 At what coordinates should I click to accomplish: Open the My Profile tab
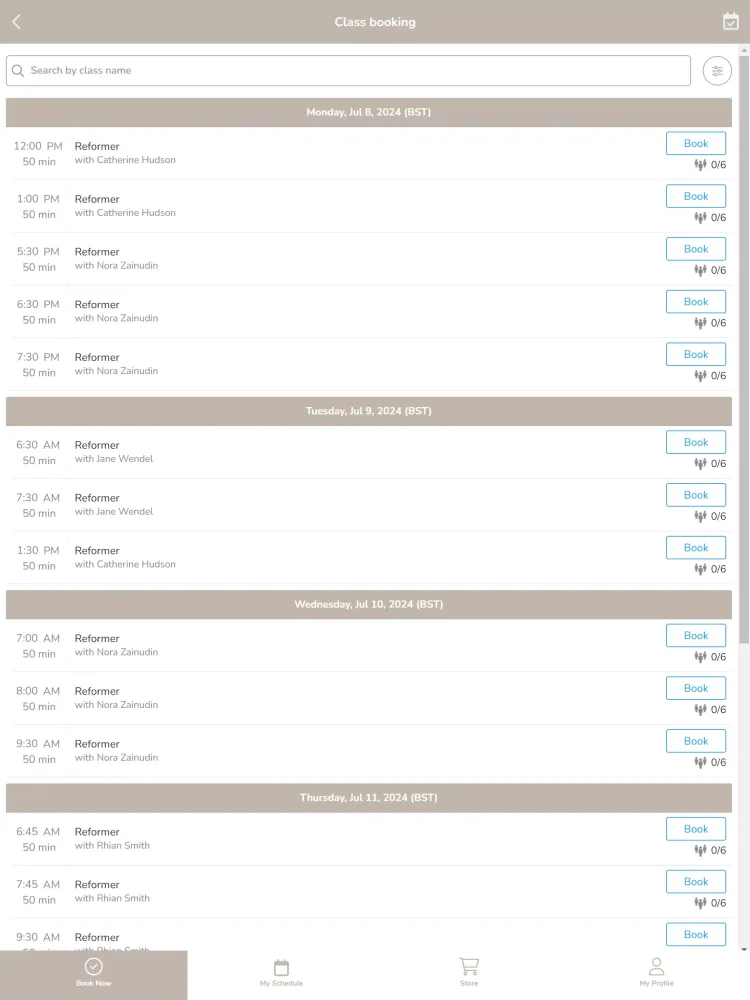click(656, 972)
